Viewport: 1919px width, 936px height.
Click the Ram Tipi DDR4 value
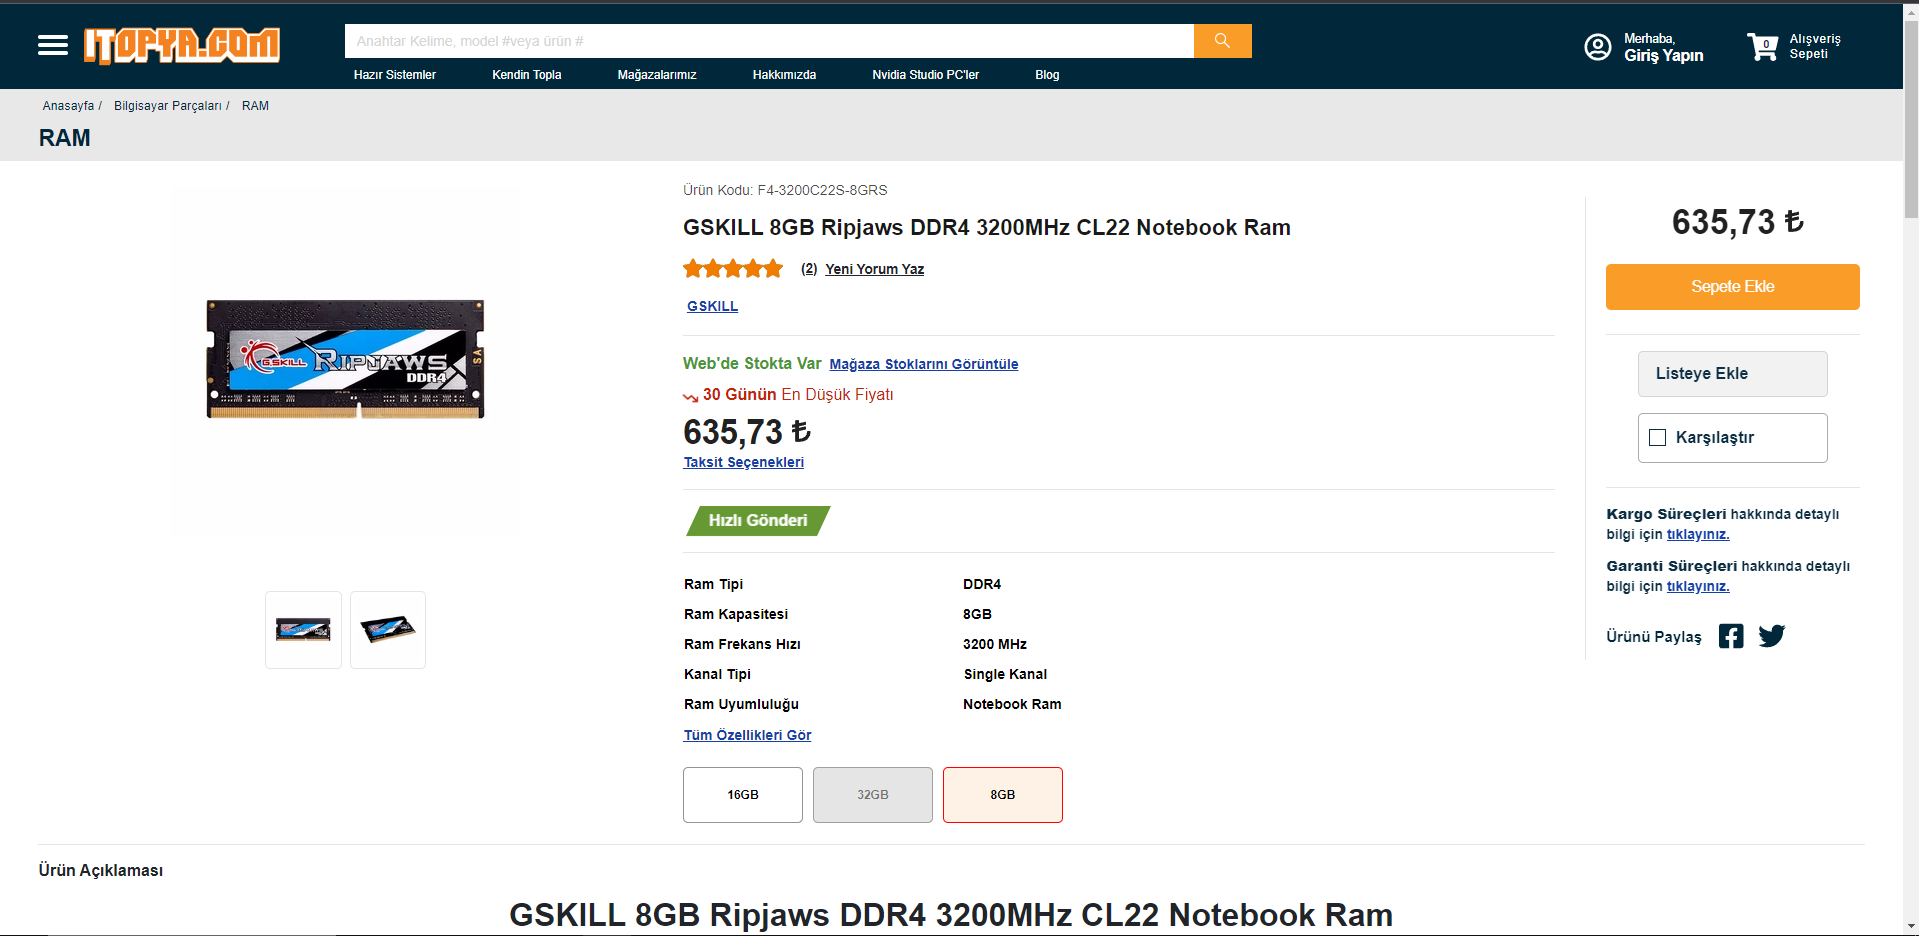982,584
